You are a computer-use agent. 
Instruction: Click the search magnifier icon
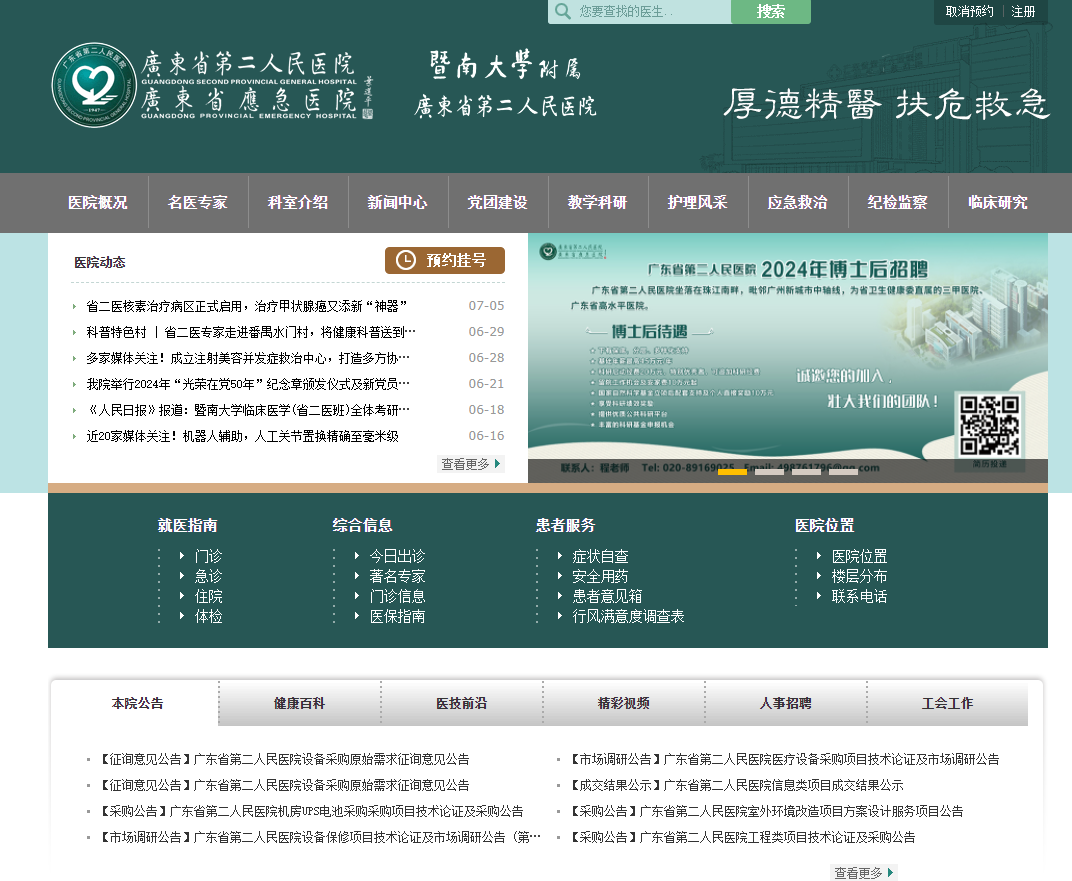tap(563, 12)
